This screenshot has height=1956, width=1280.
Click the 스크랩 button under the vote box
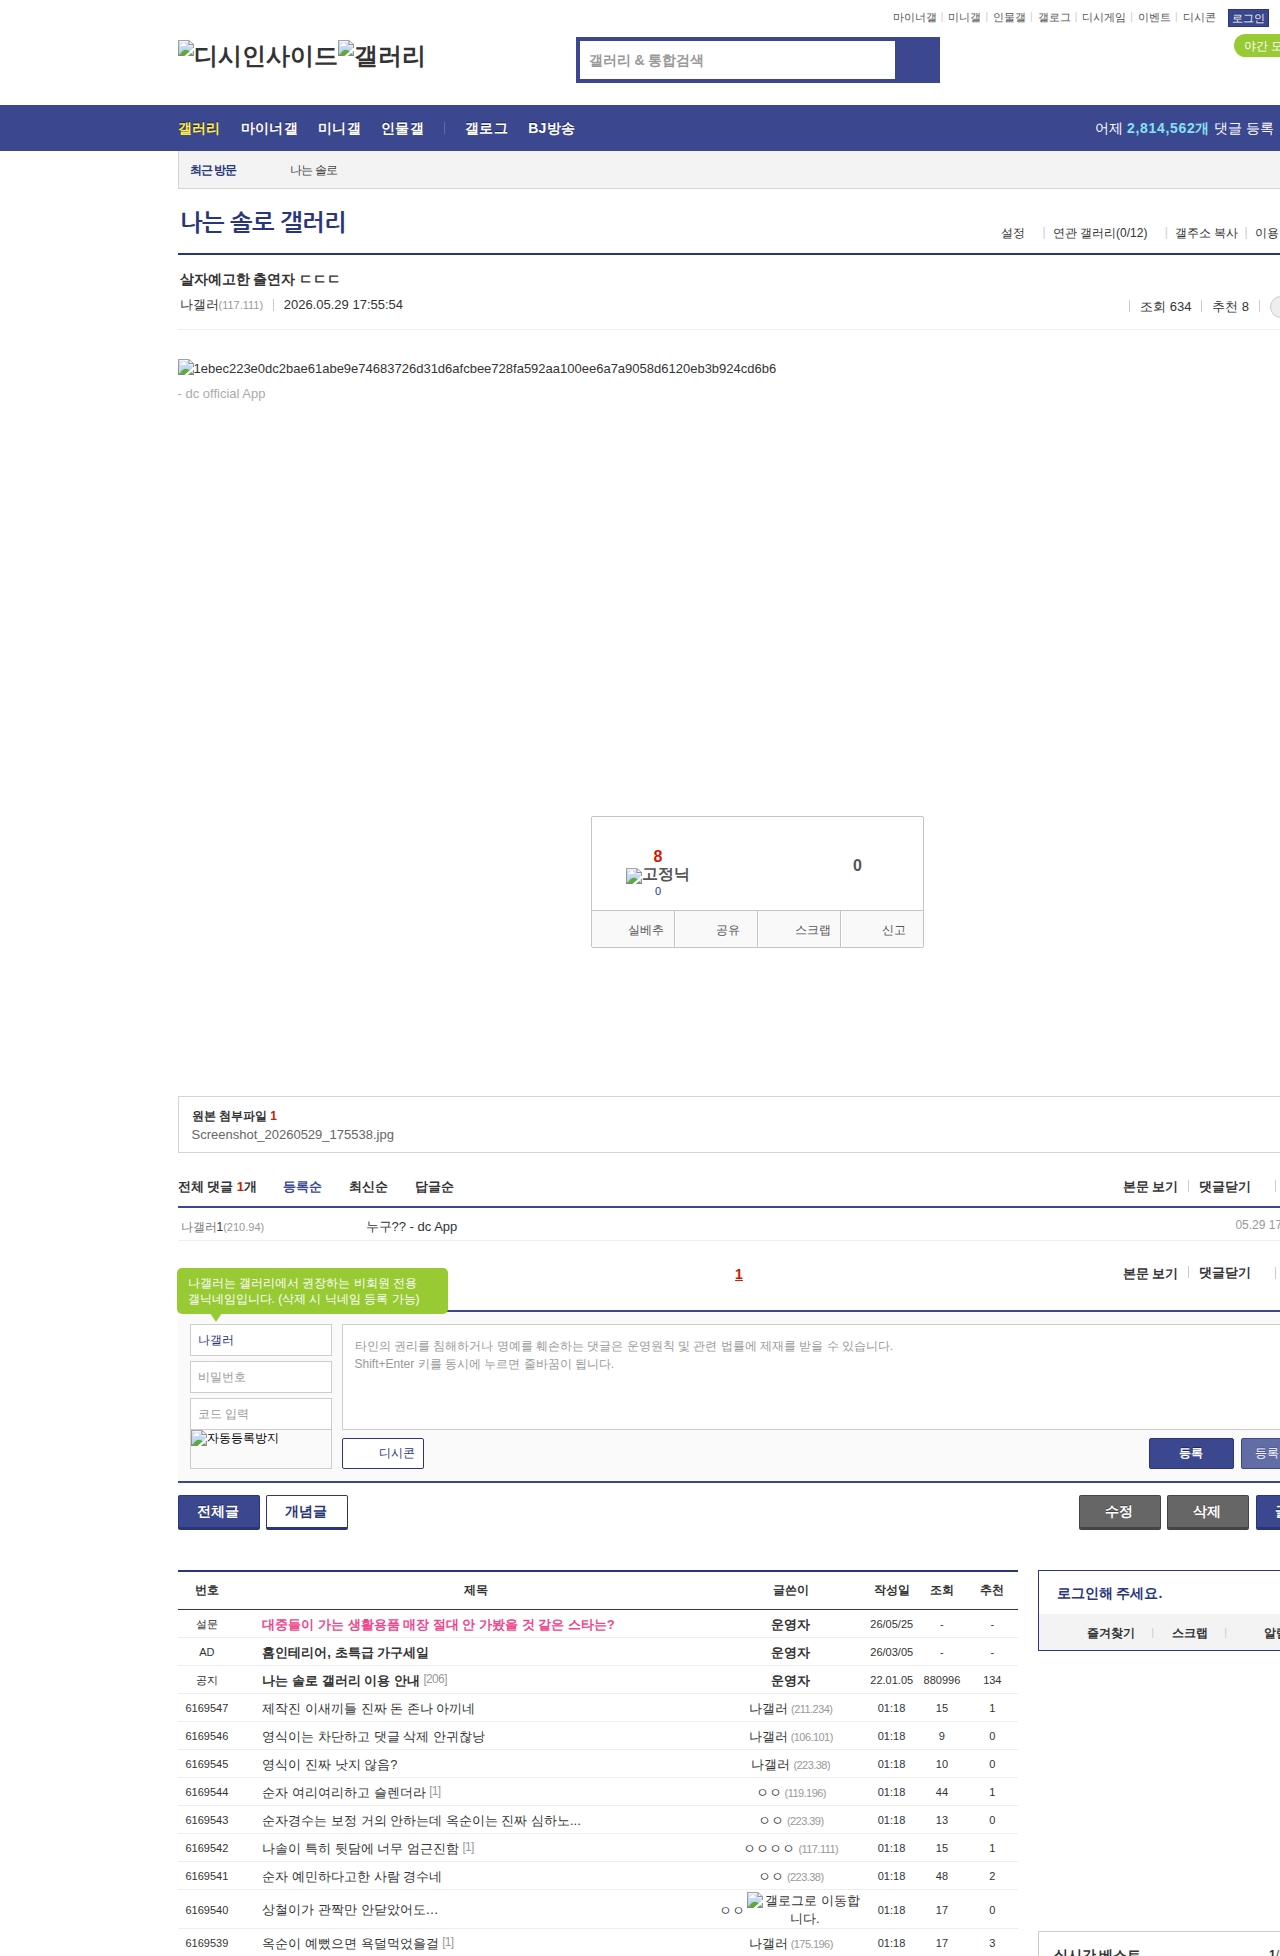coord(799,929)
